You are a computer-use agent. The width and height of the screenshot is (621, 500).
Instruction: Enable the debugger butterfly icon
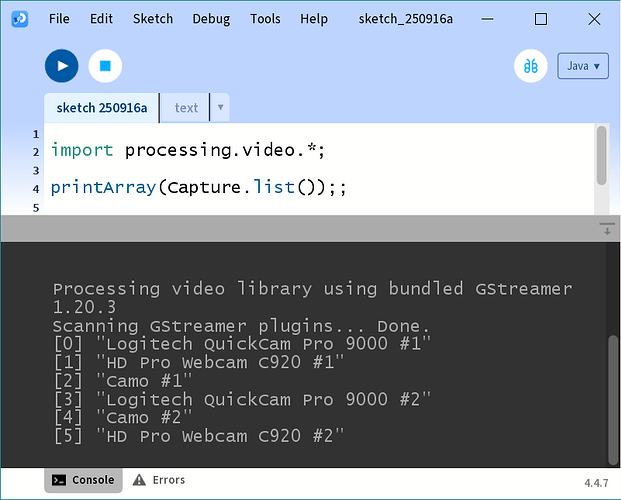[x=531, y=66]
